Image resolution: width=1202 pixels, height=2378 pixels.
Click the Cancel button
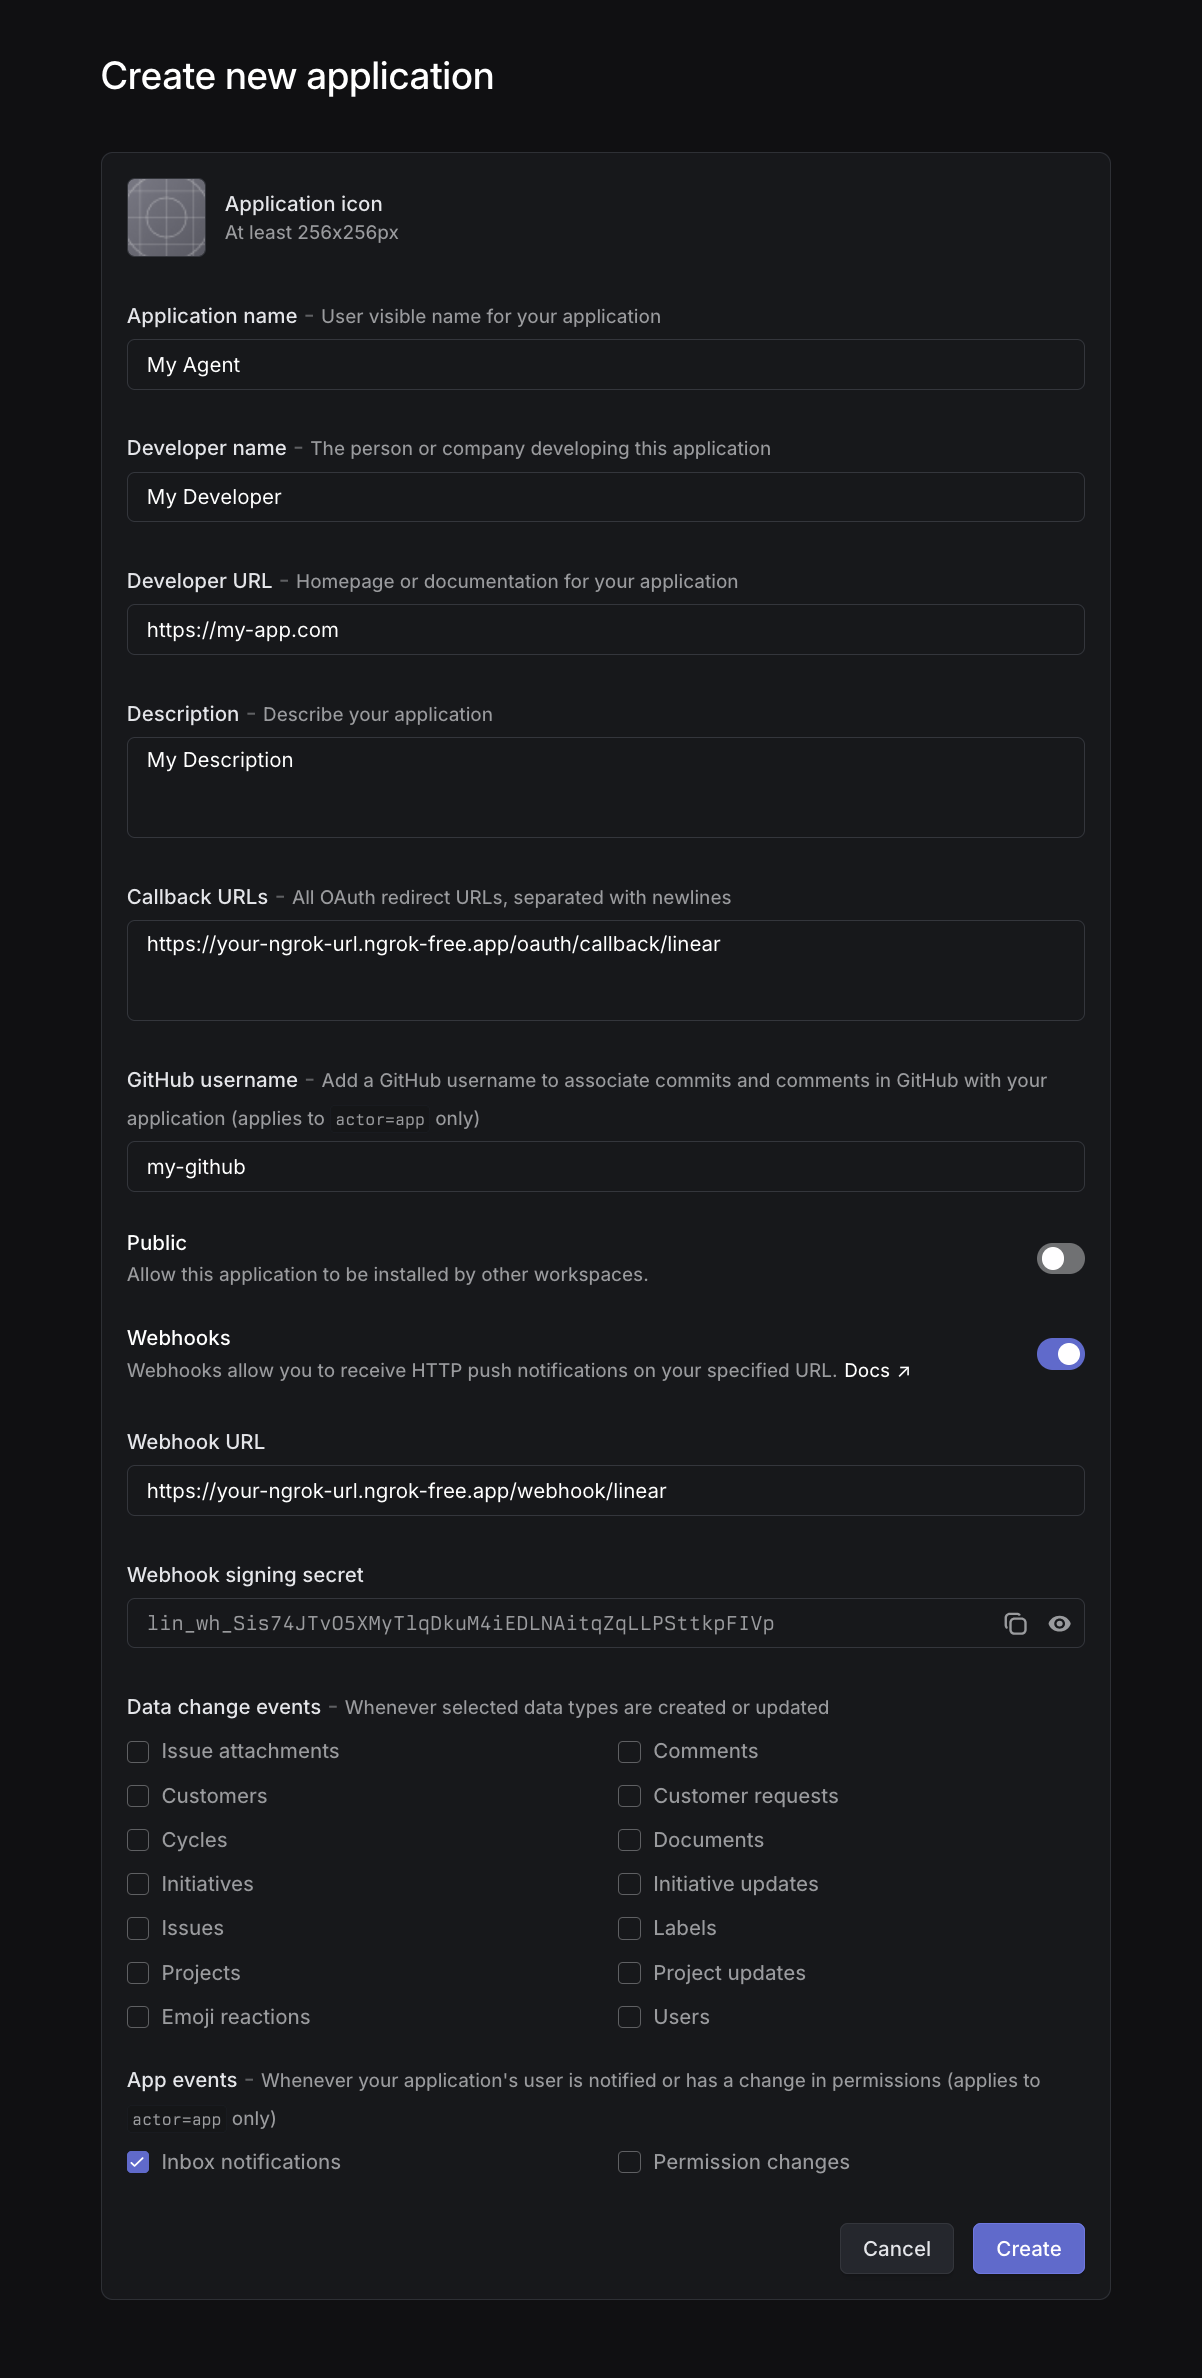896,2248
